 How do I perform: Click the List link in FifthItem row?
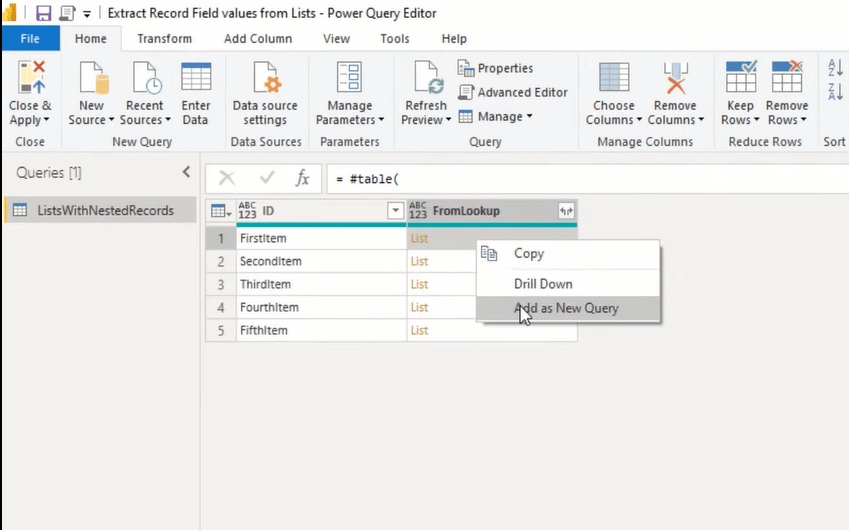click(x=419, y=330)
